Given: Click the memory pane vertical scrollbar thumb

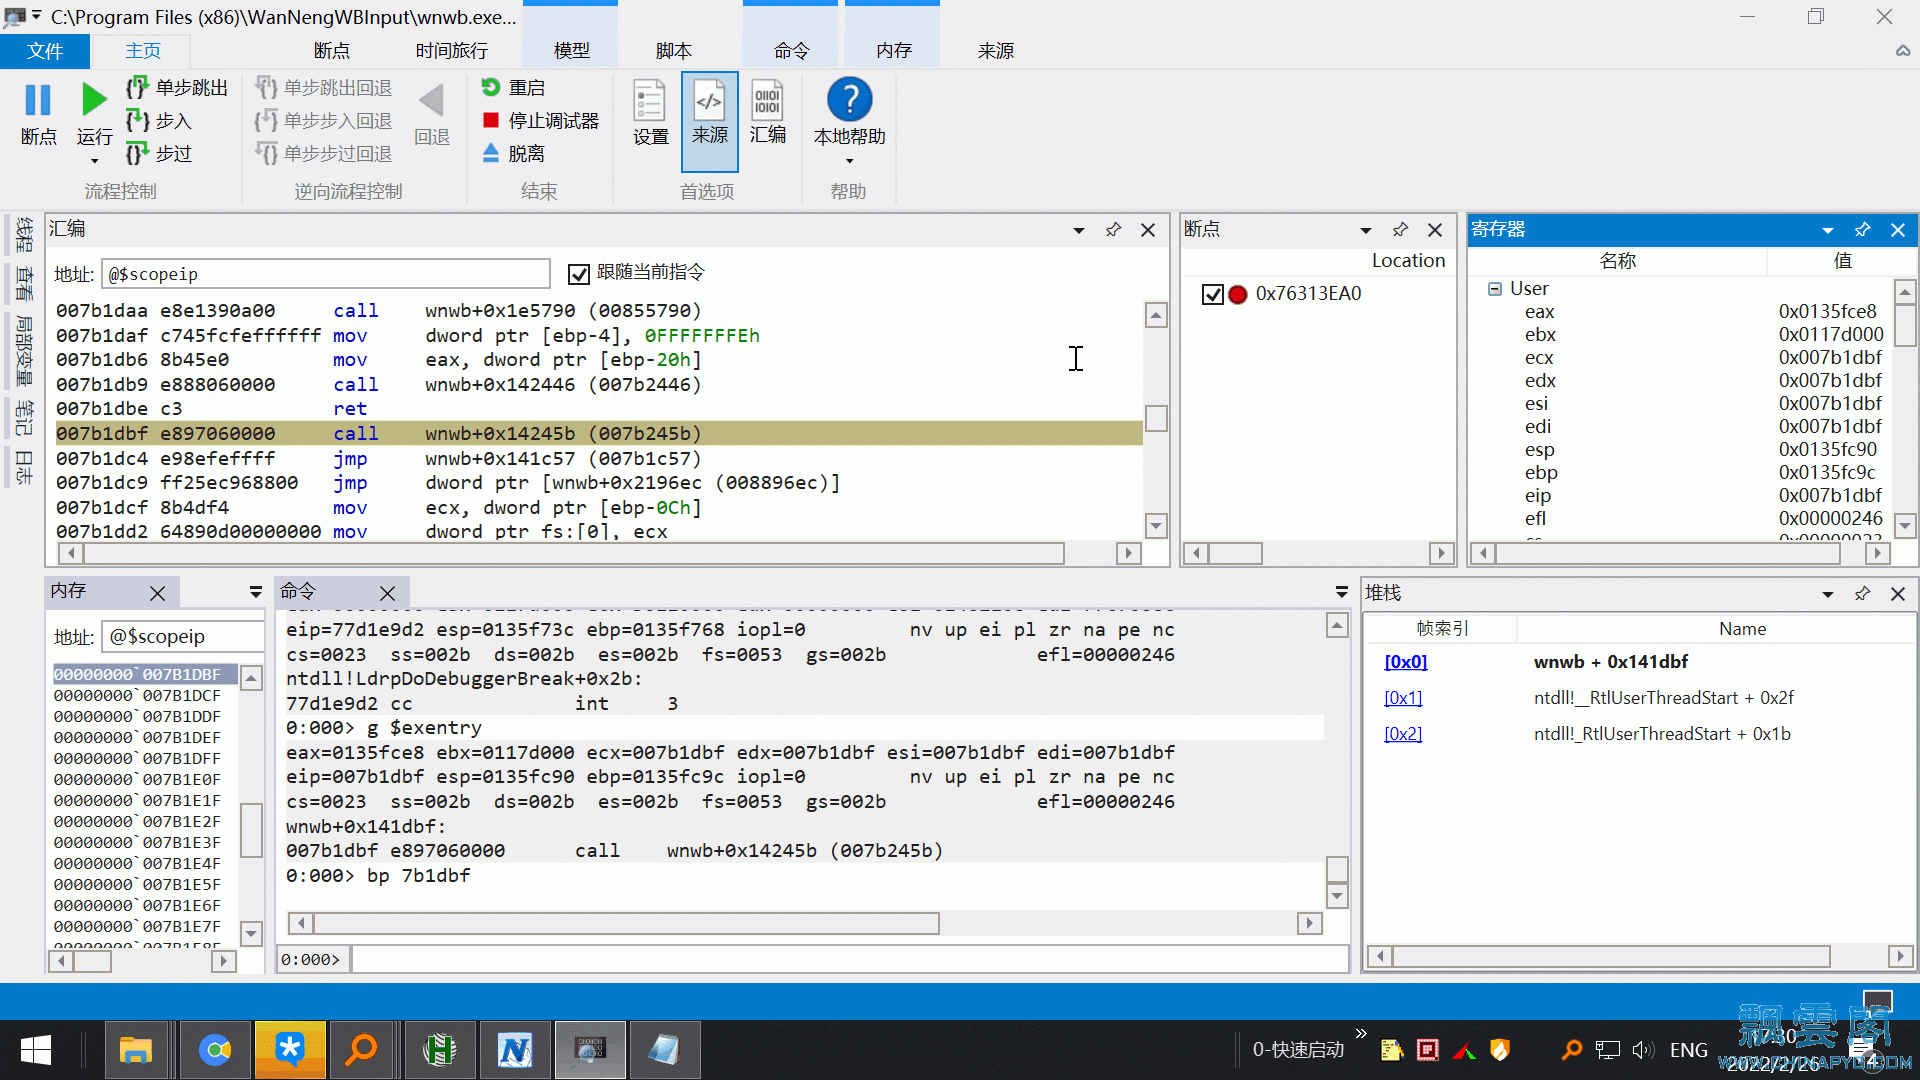Looking at the screenshot, I should [x=251, y=830].
